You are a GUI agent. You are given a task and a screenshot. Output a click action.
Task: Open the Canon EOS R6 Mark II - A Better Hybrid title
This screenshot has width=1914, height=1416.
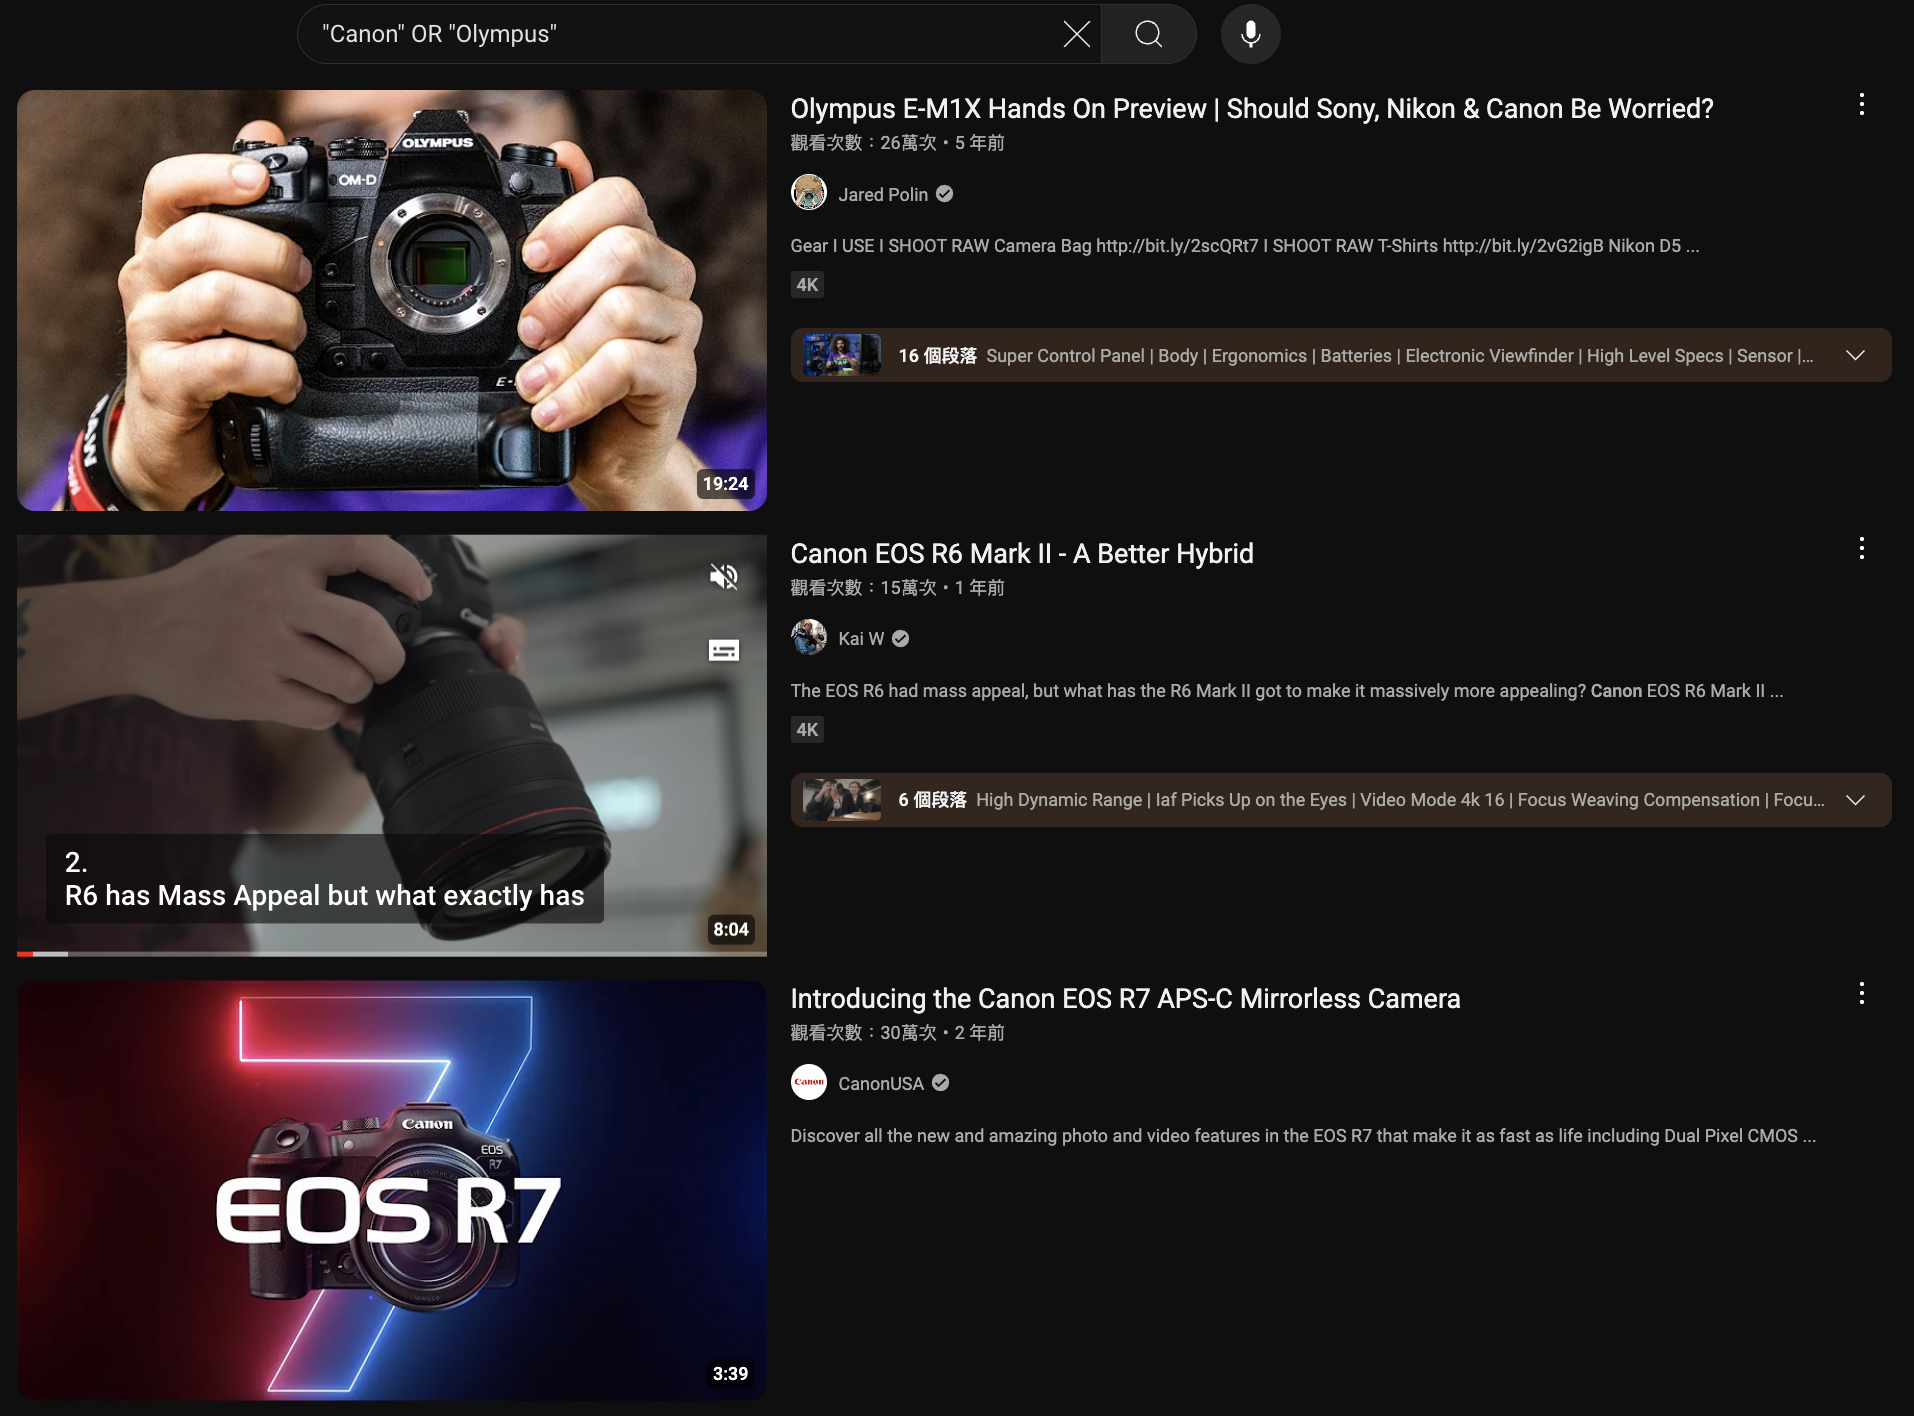[x=1022, y=554]
